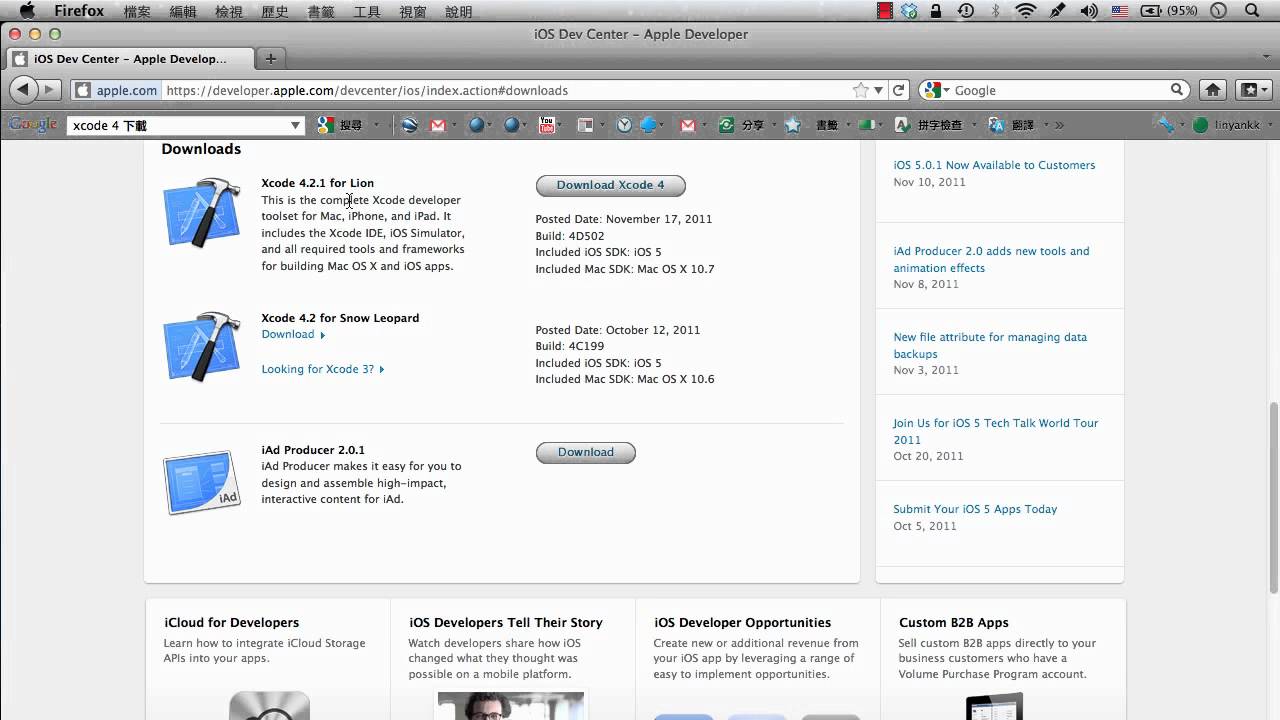Go back with the browser Back arrow
The width and height of the screenshot is (1280, 720).
23,90
